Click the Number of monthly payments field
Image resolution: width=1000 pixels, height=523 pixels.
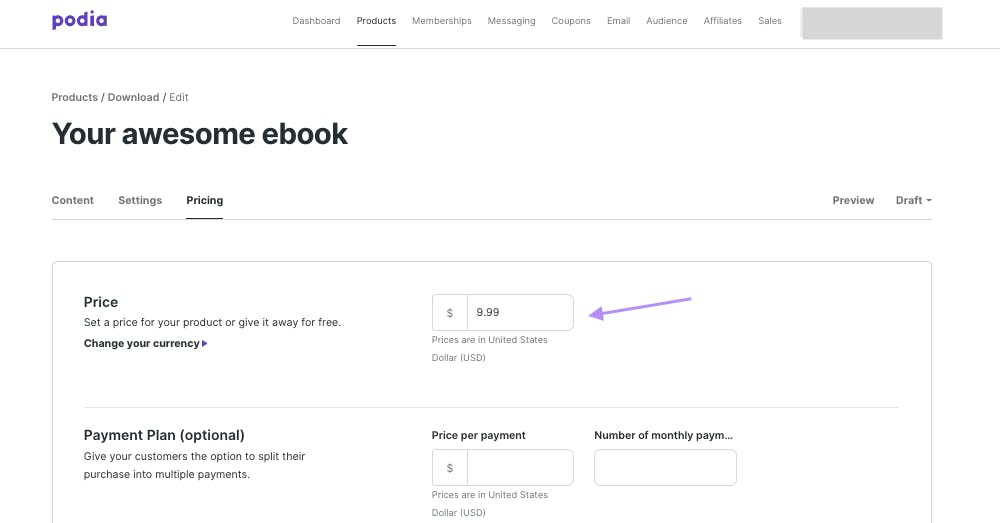(665, 468)
